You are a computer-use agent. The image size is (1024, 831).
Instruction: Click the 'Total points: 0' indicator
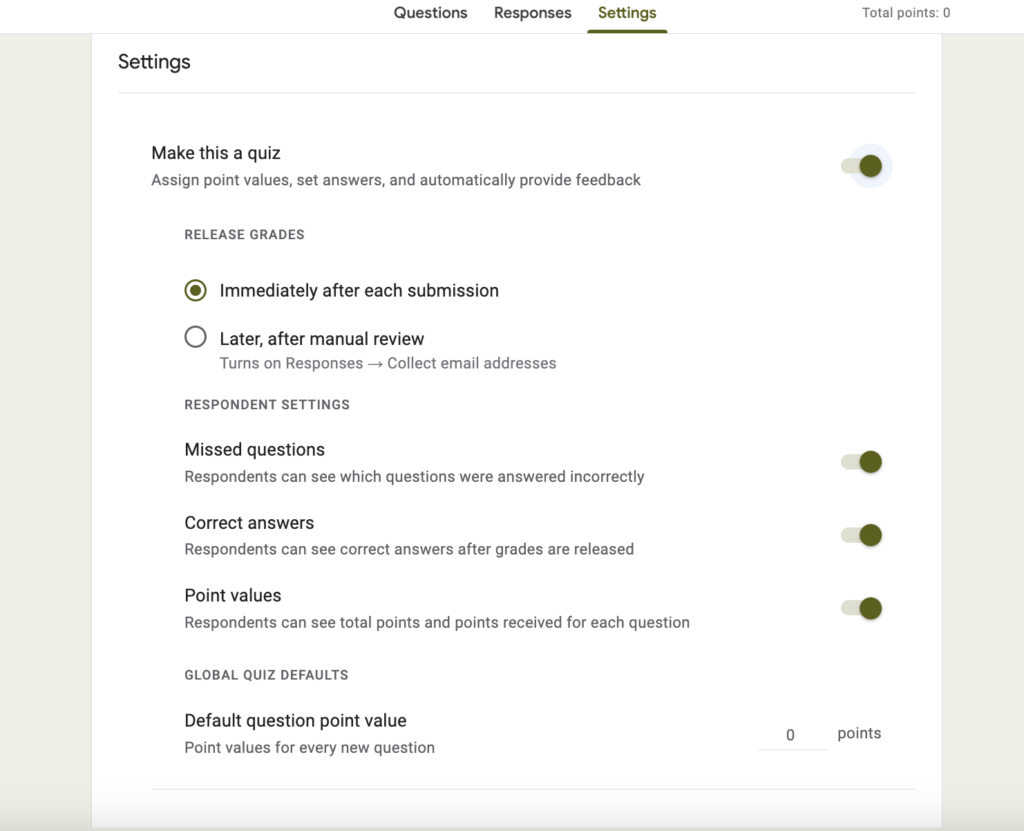(x=905, y=13)
